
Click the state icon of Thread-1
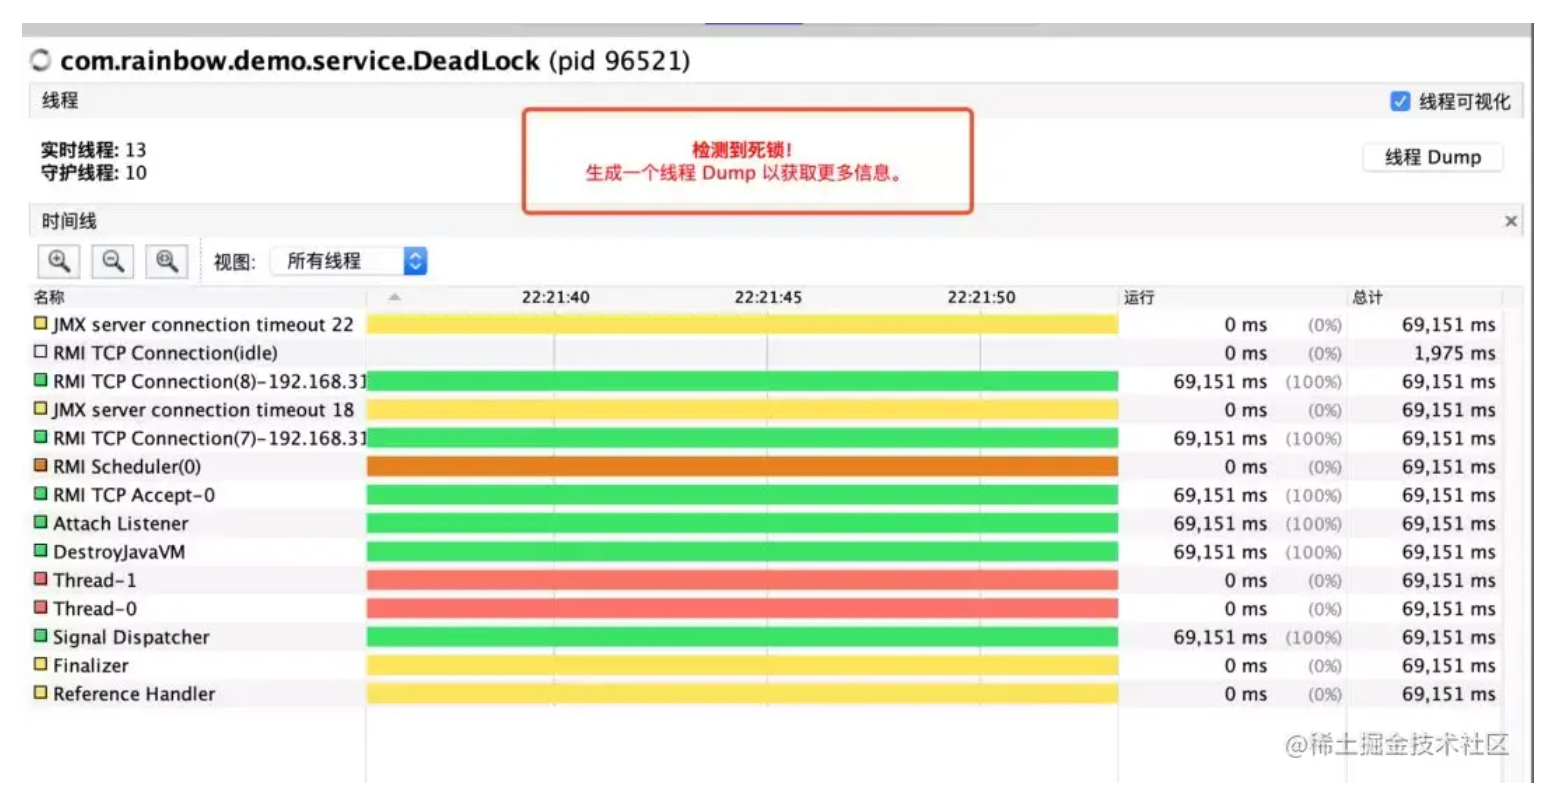41,579
